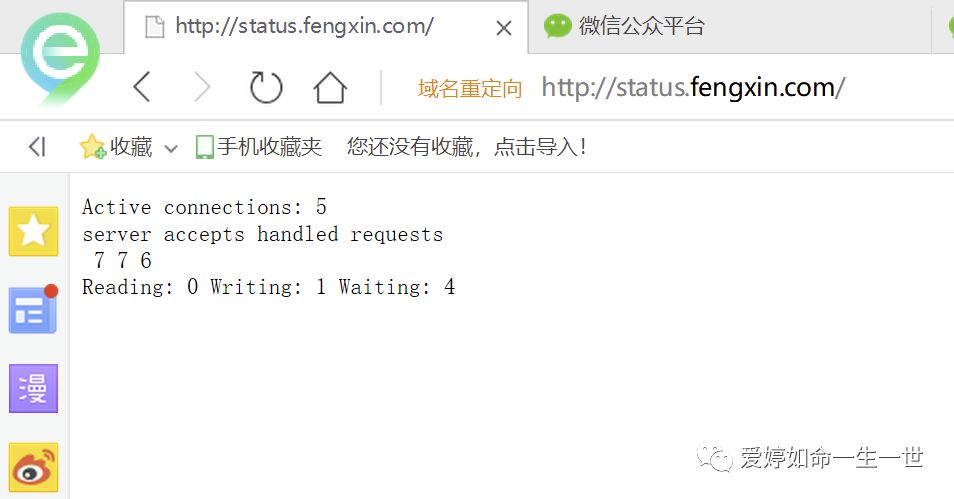Switch to the 微信公众平台 tab
This screenshot has width=954, height=499.
tap(640, 27)
